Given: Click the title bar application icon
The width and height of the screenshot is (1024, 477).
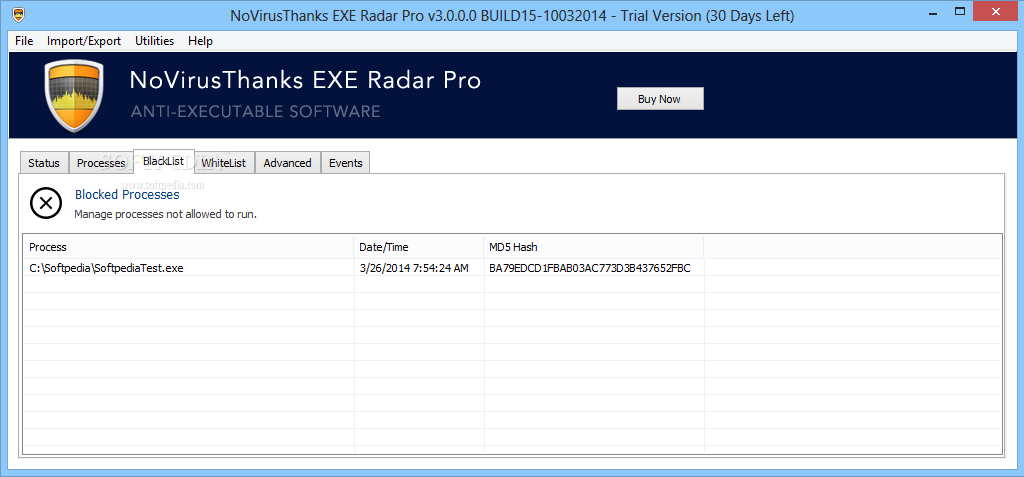Looking at the screenshot, I should pyautogui.click(x=20, y=14).
